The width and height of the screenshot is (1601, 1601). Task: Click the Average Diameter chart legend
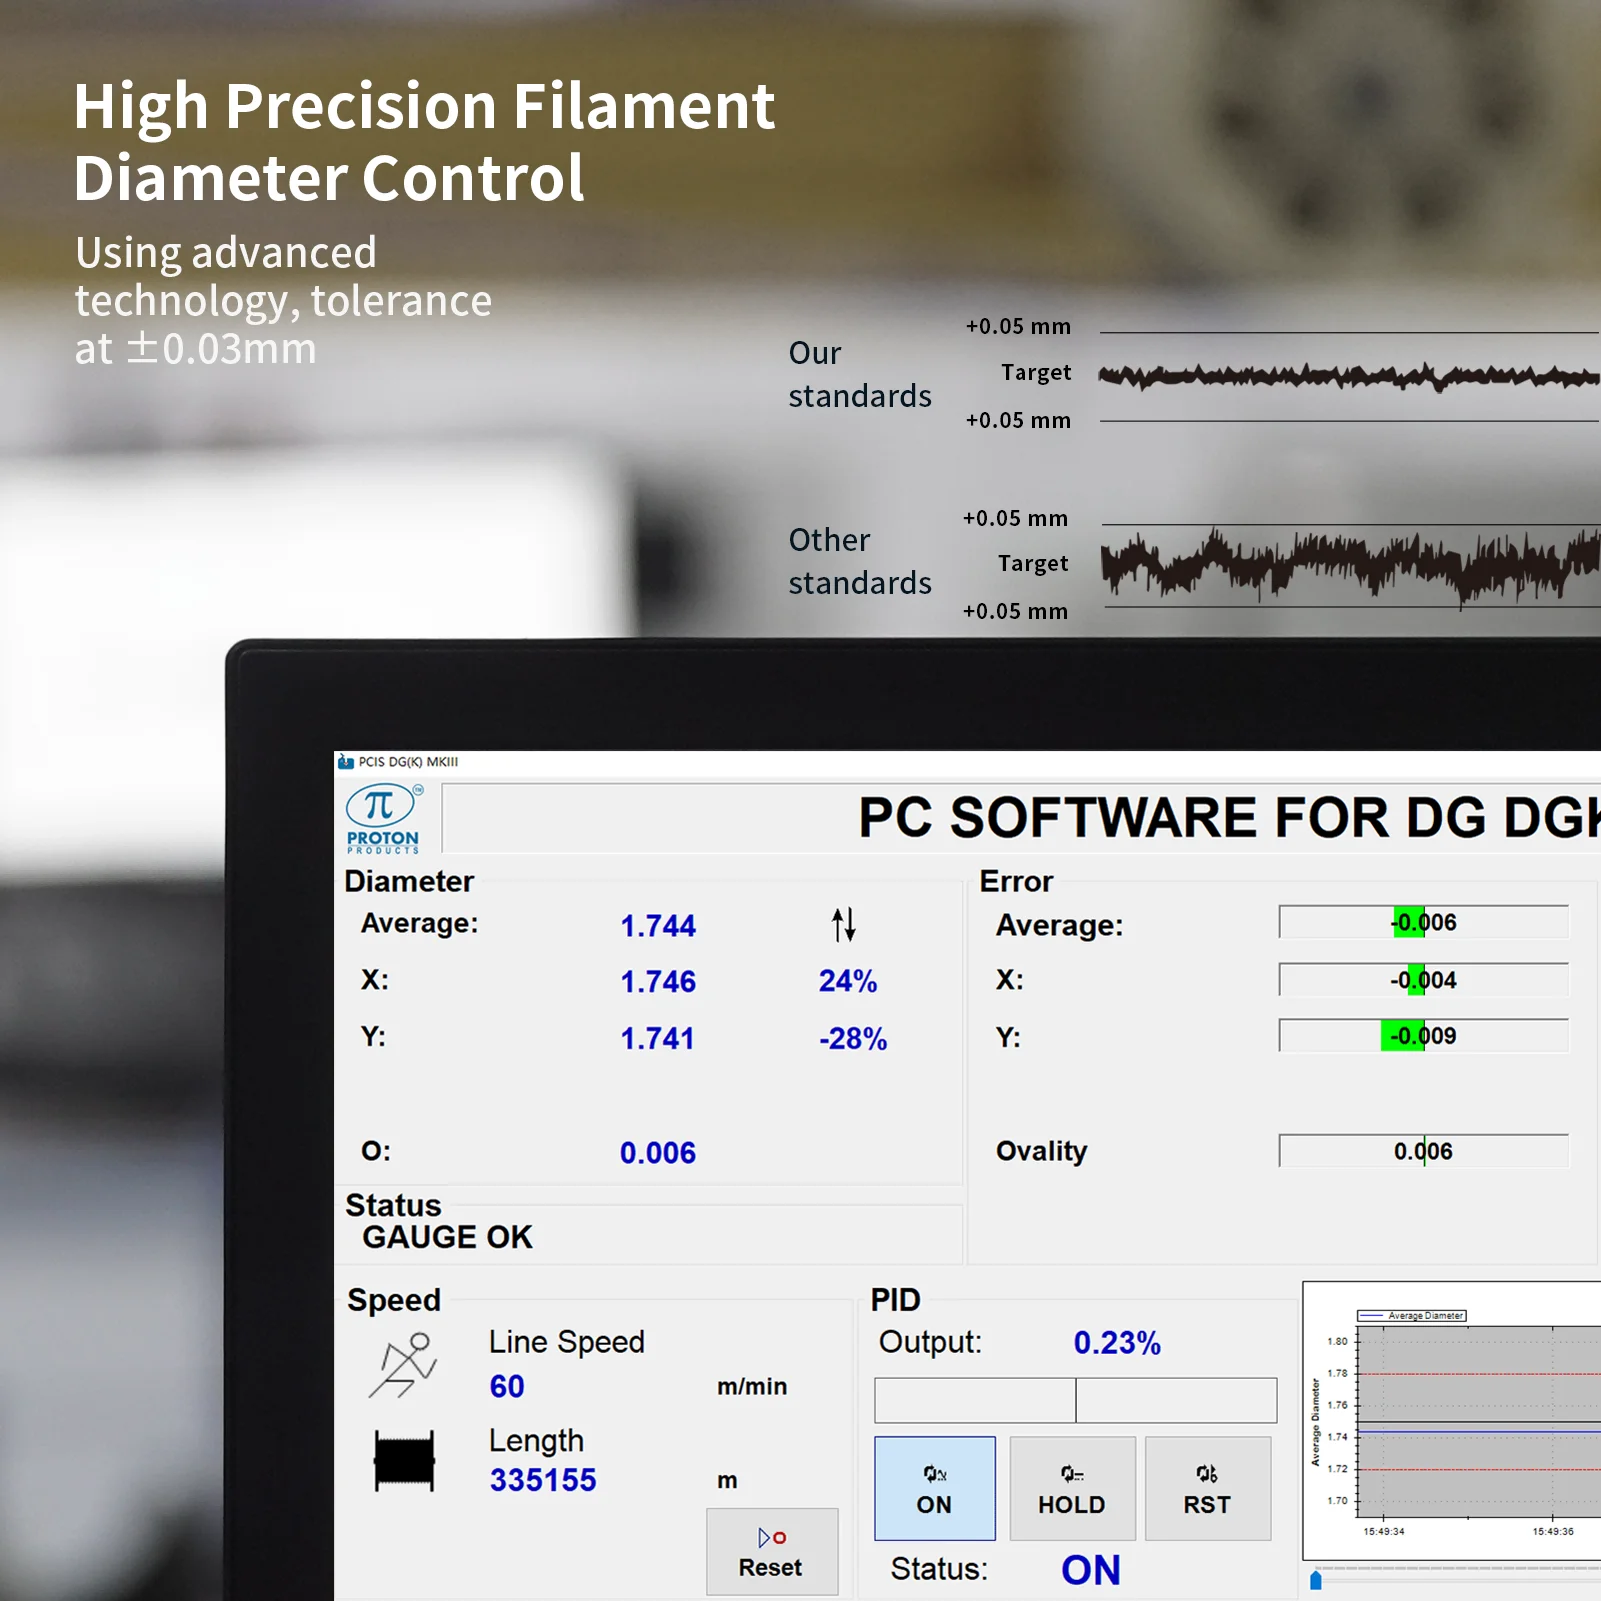click(x=1411, y=1316)
